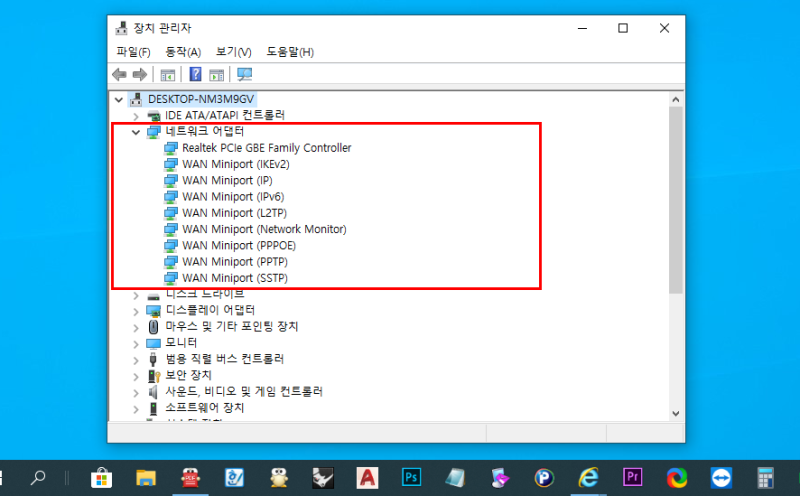Select WAN Miniport (IP) device
The width and height of the screenshot is (800, 496).
(x=227, y=181)
